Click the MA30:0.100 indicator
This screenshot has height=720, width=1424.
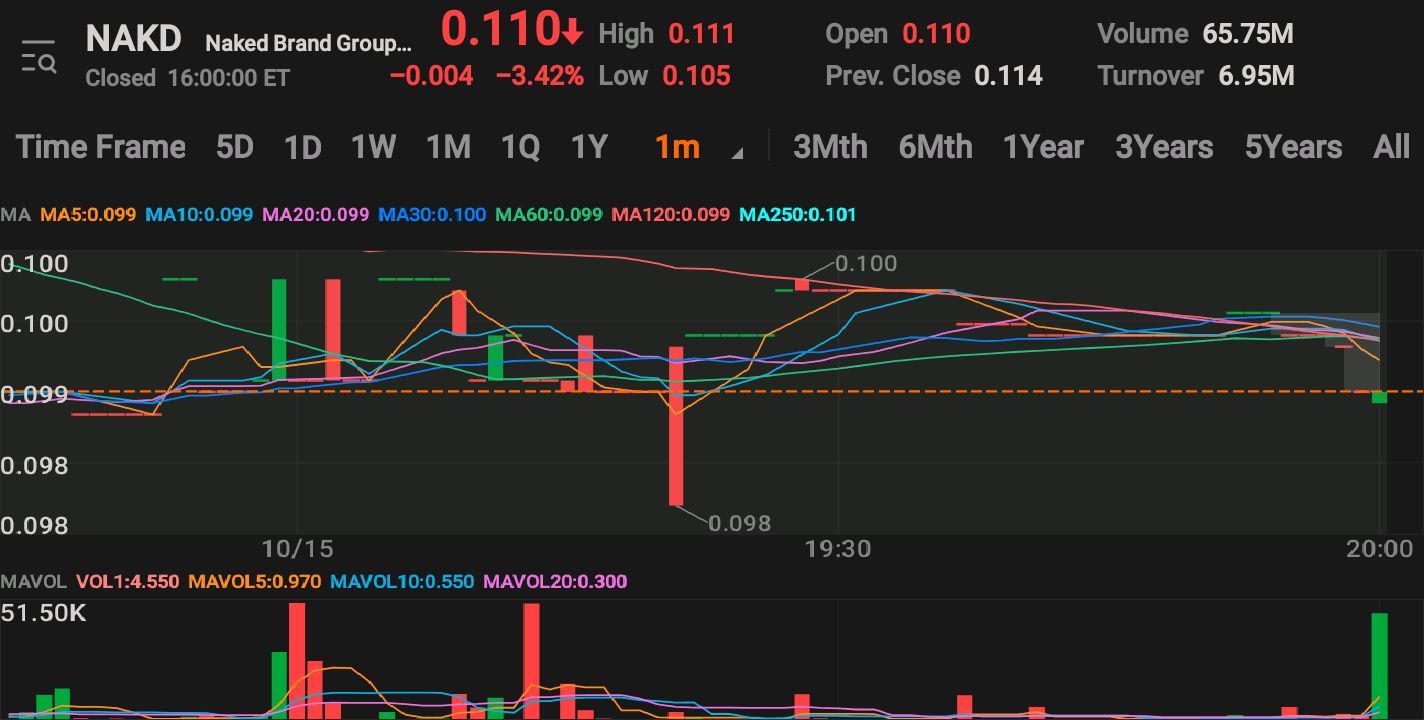point(432,214)
